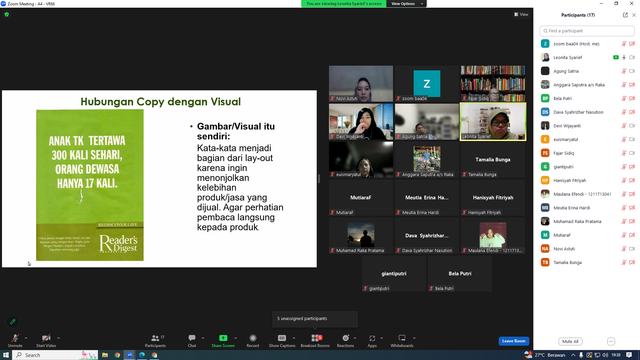Screen dimensions: 640x360
Task: Open the Apps panel
Action: tap(372, 340)
